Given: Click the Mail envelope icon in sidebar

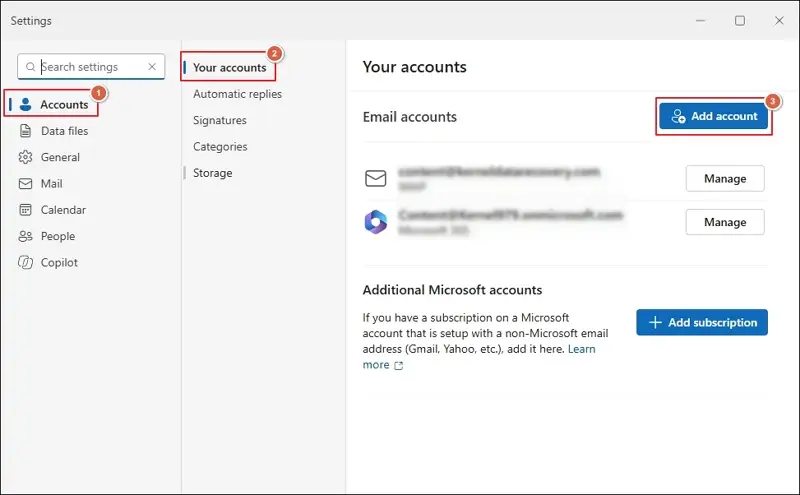Looking at the screenshot, I should point(25,184).
